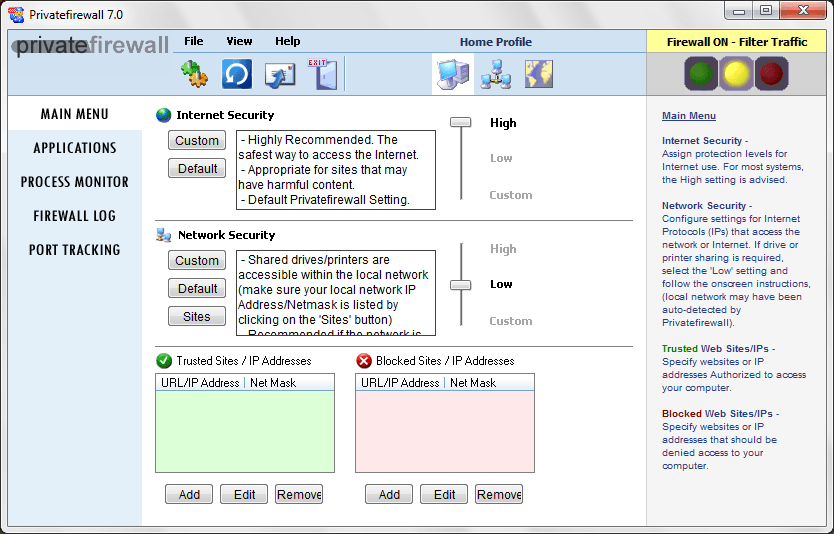
Task: Open the View menu
Action: pyautogui.click(x=239, y=41)
